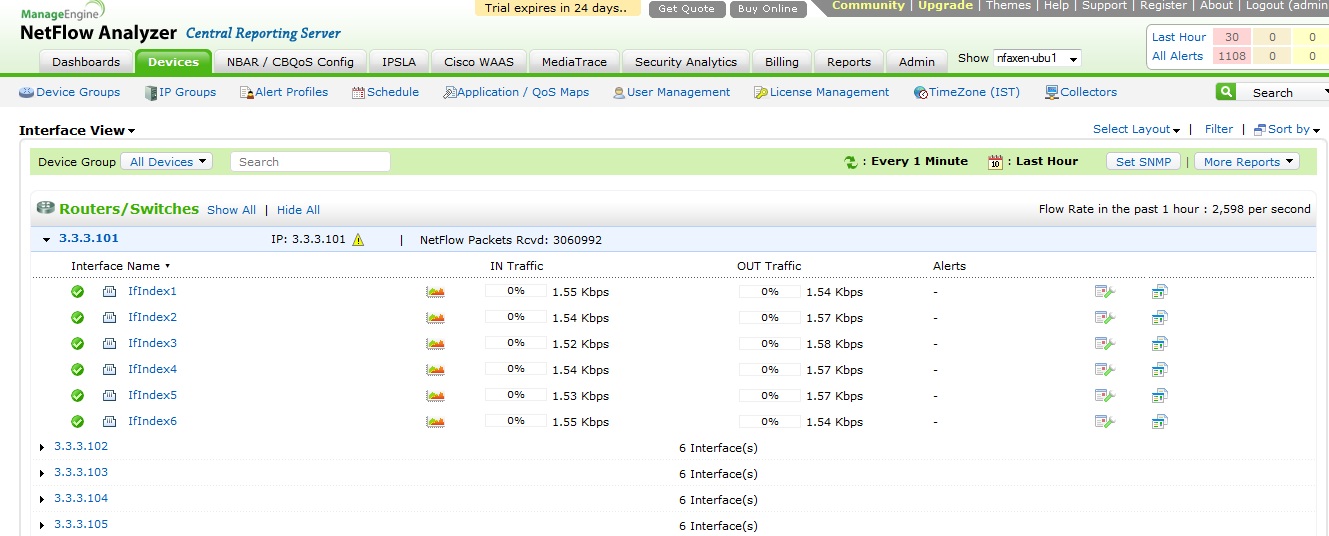
Task: Open the IfIndex3 interface link
Action: 152,343
